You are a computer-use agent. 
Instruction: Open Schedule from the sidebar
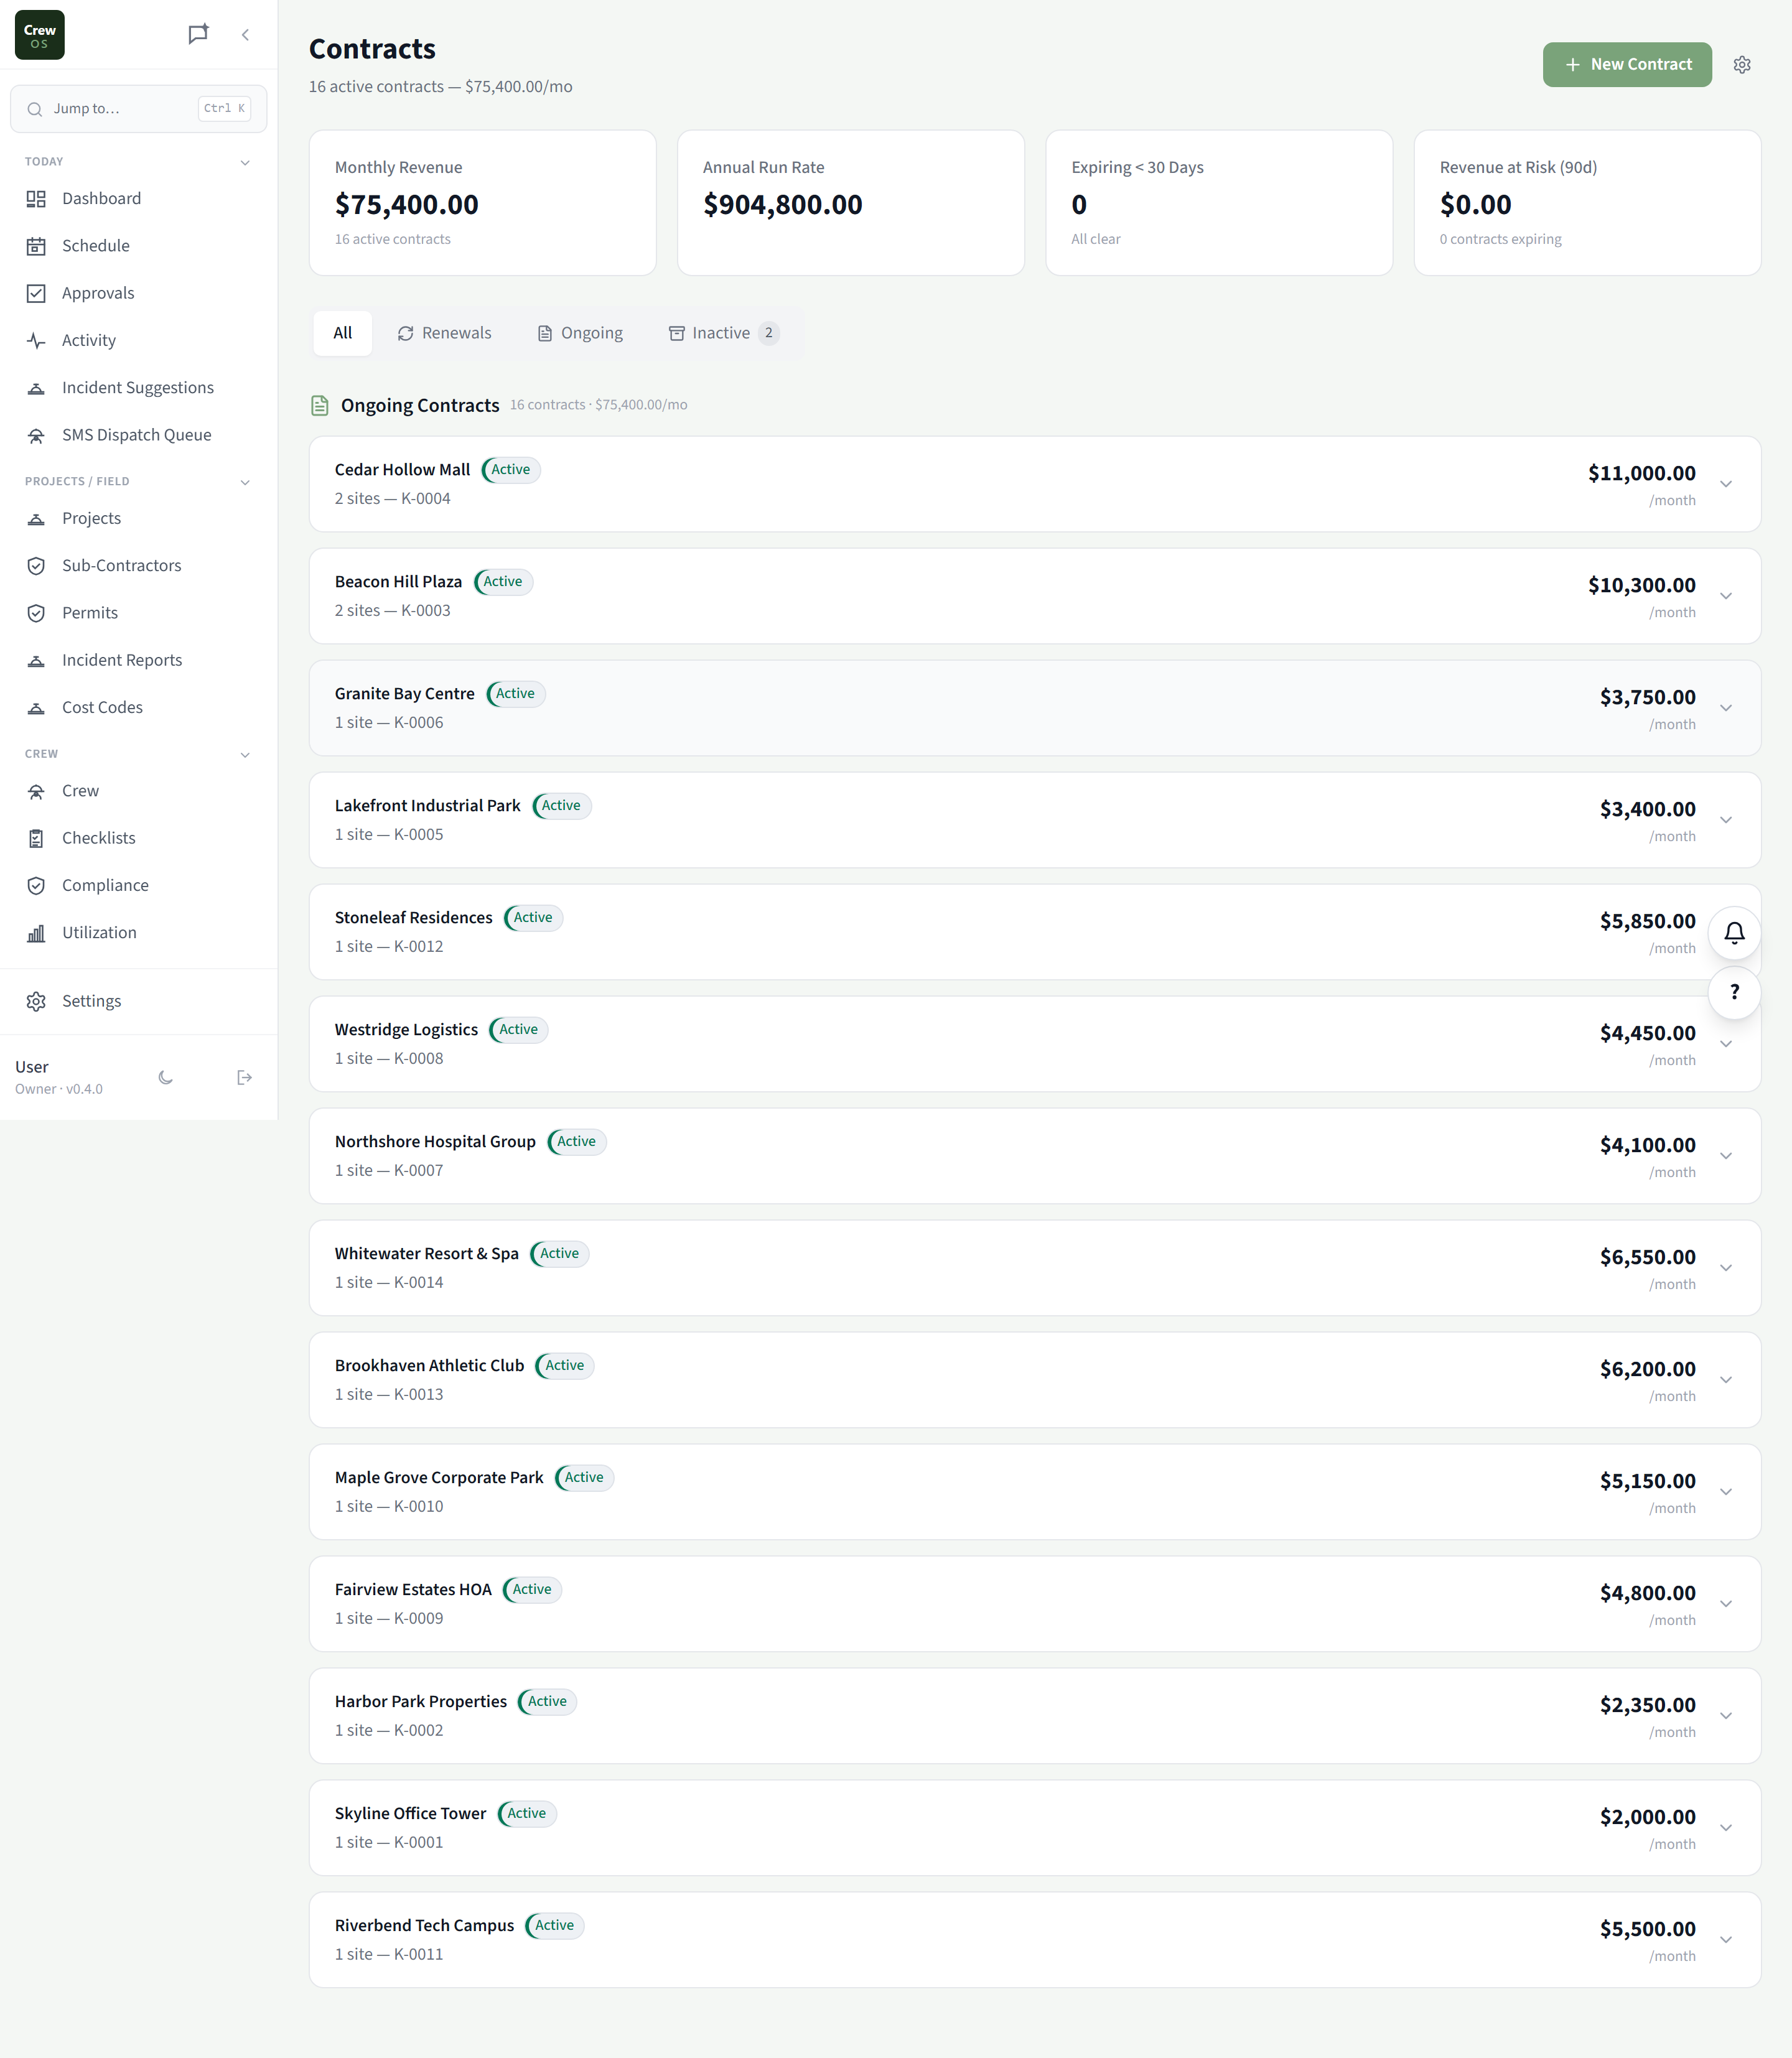138,246
